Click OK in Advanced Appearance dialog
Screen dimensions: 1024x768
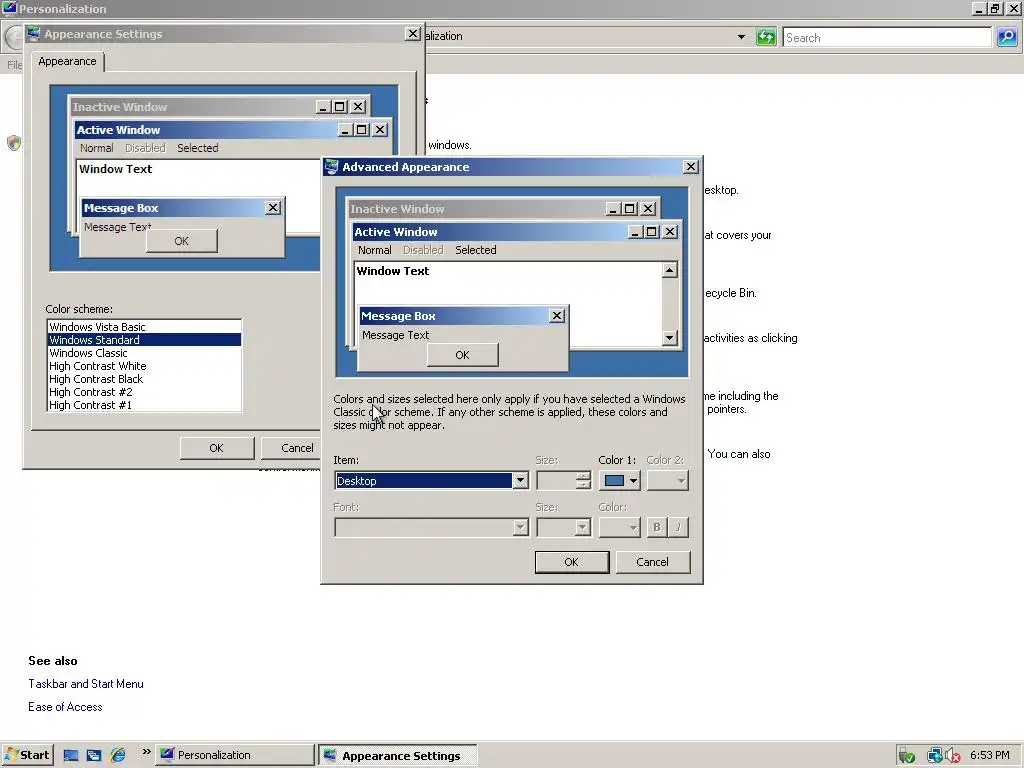point(571,562)
